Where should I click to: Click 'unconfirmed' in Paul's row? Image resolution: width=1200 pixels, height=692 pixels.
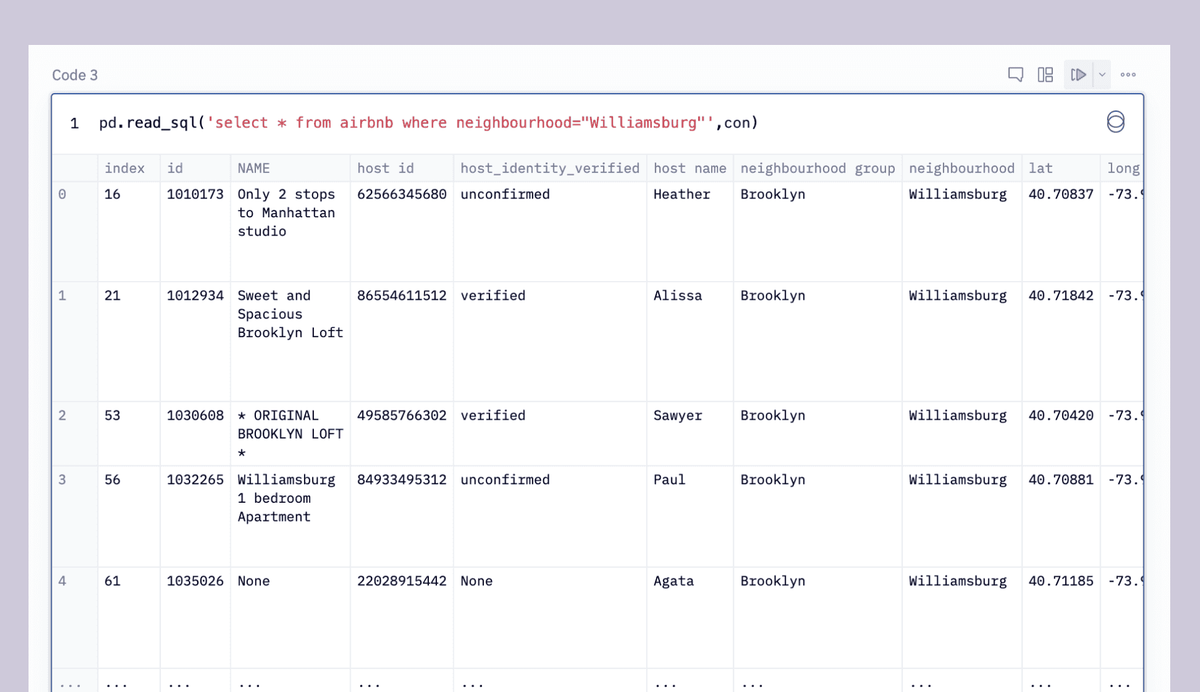505,479
